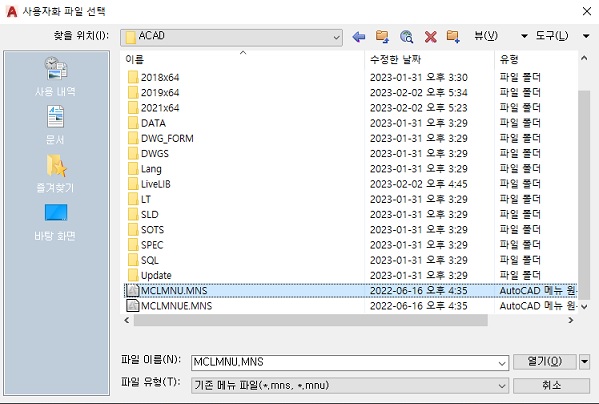Screen dimensions: 599x404
Task: Close the 사용자화 파일 선택 dialog
Action: pyautogui.click(x=587, y=11)
